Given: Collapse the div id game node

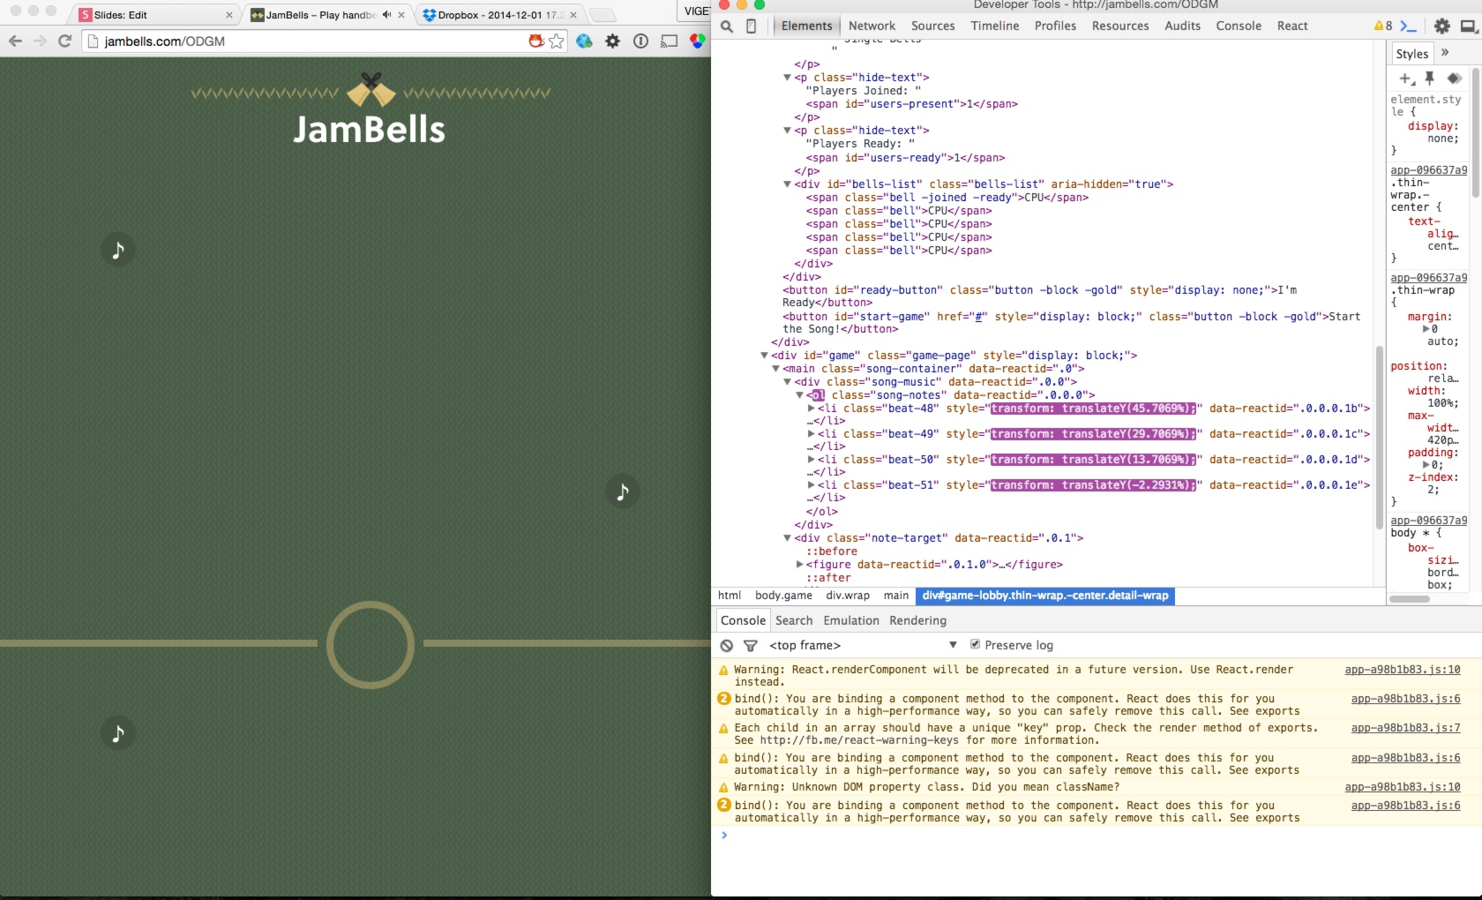Looking at the screenshot, I should (x=764, y=355).
